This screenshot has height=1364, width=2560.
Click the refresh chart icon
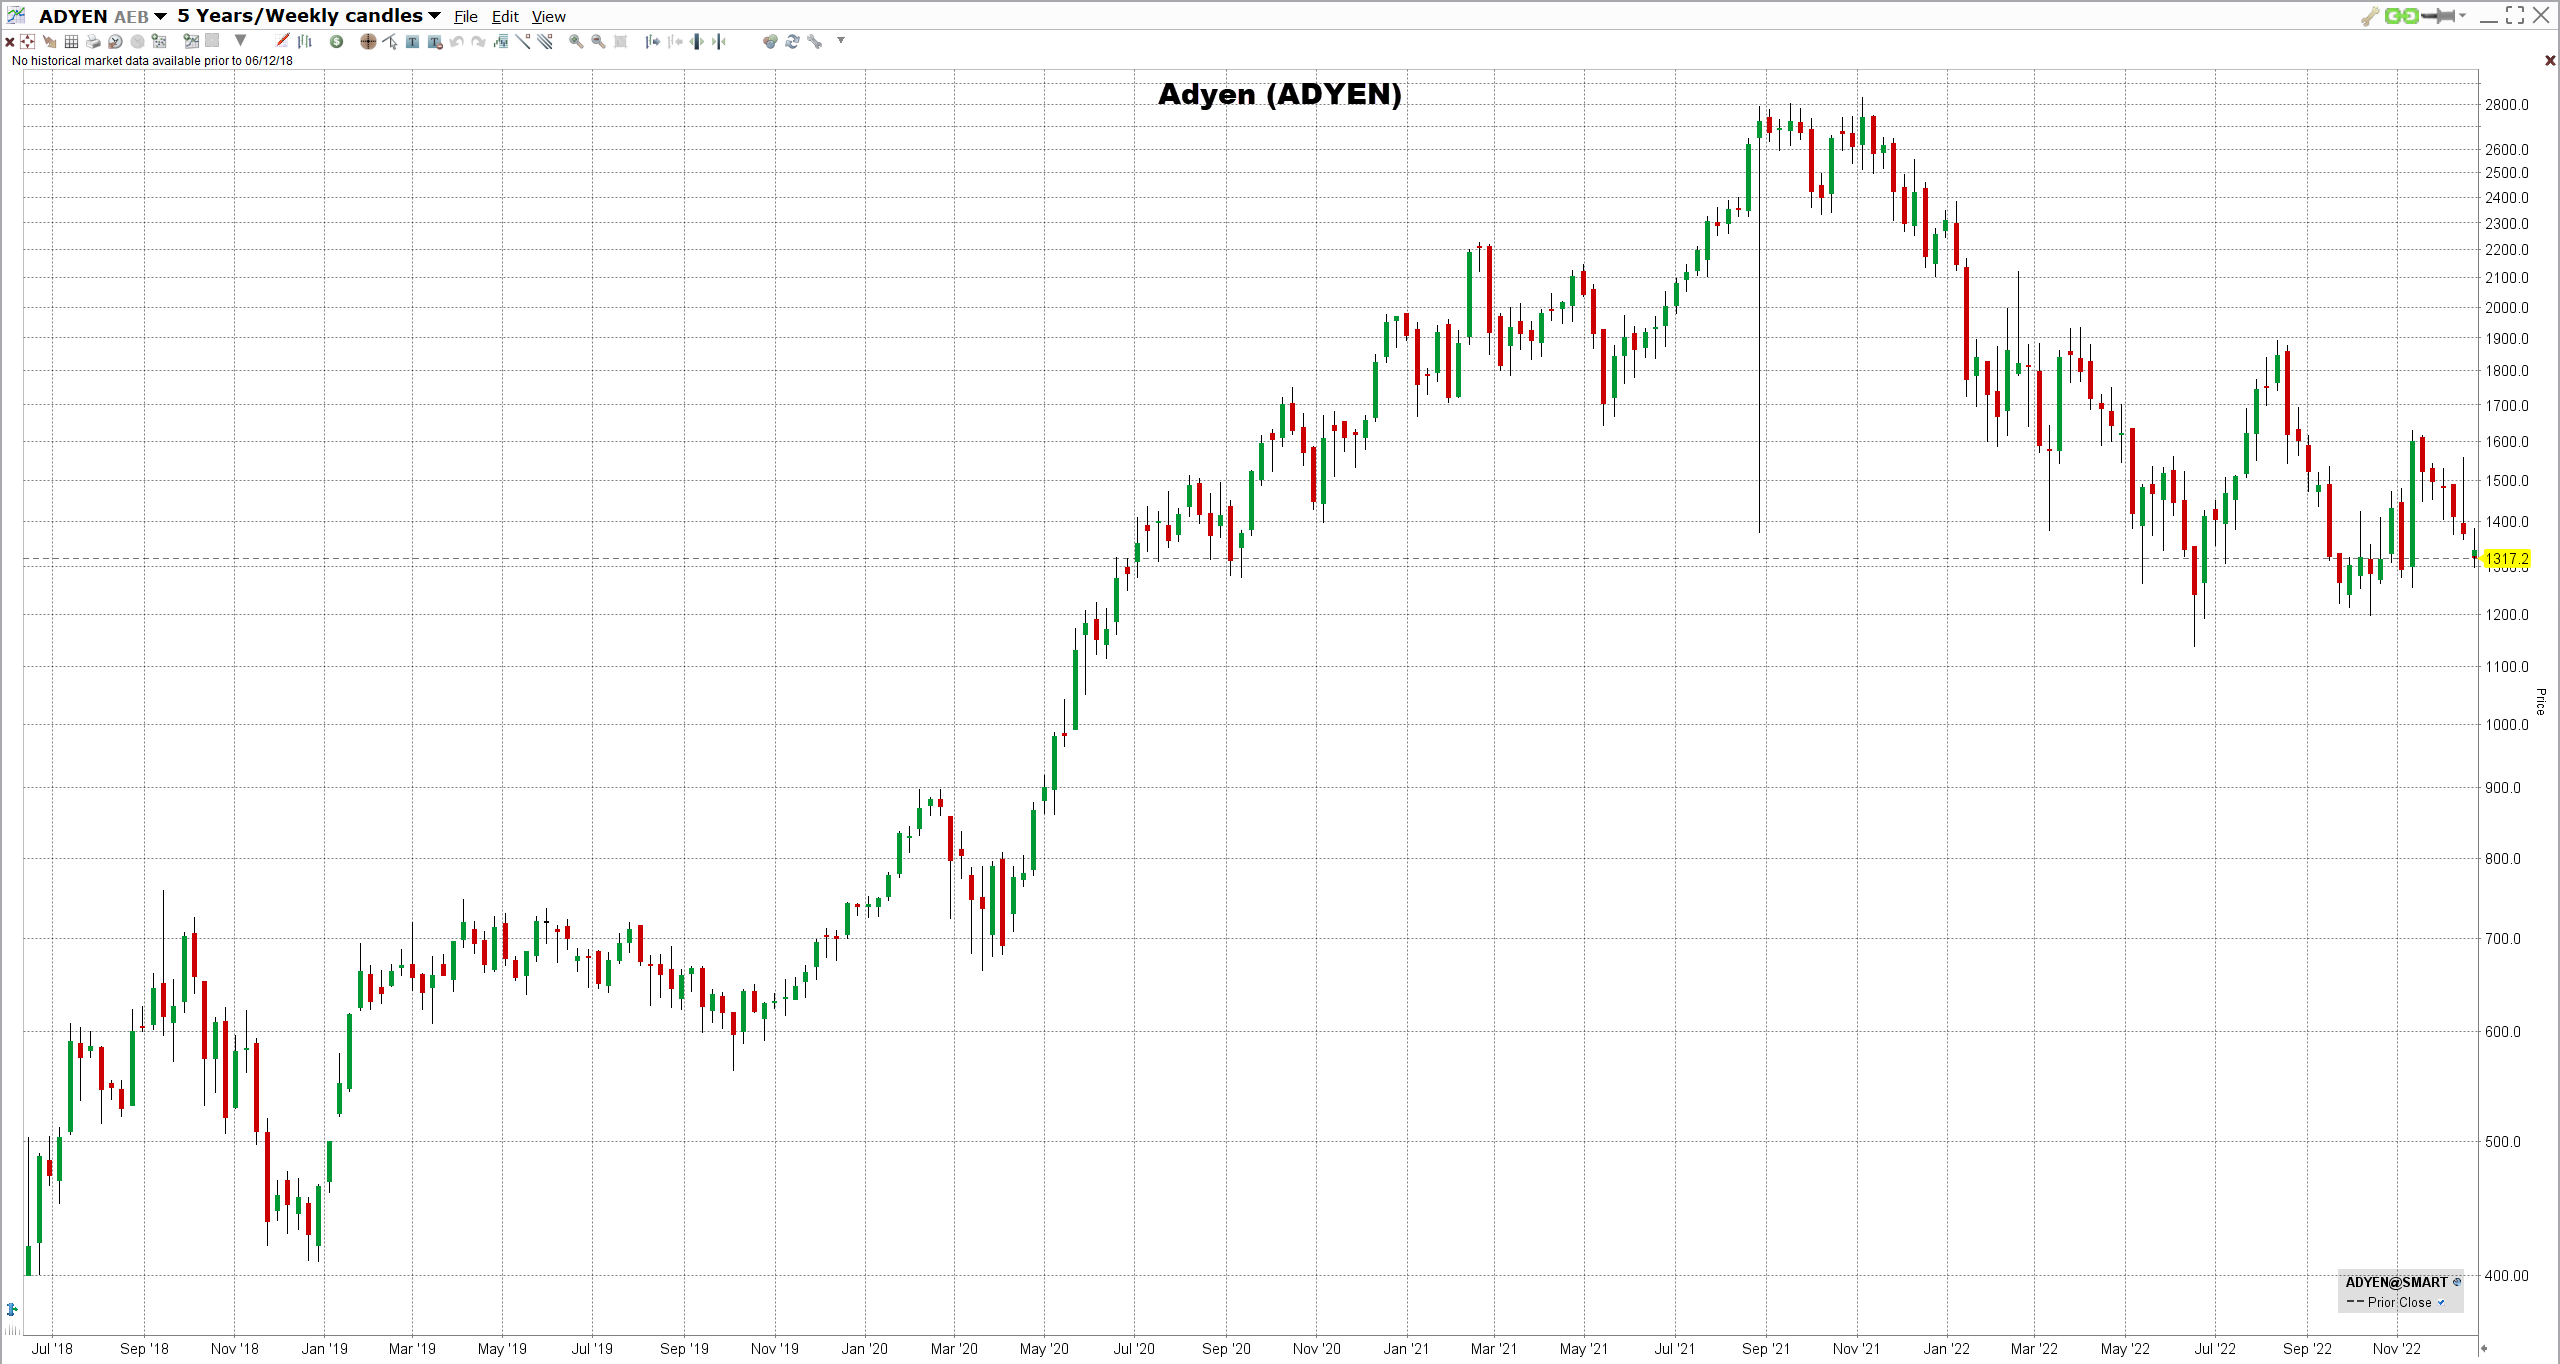point(791,41)
